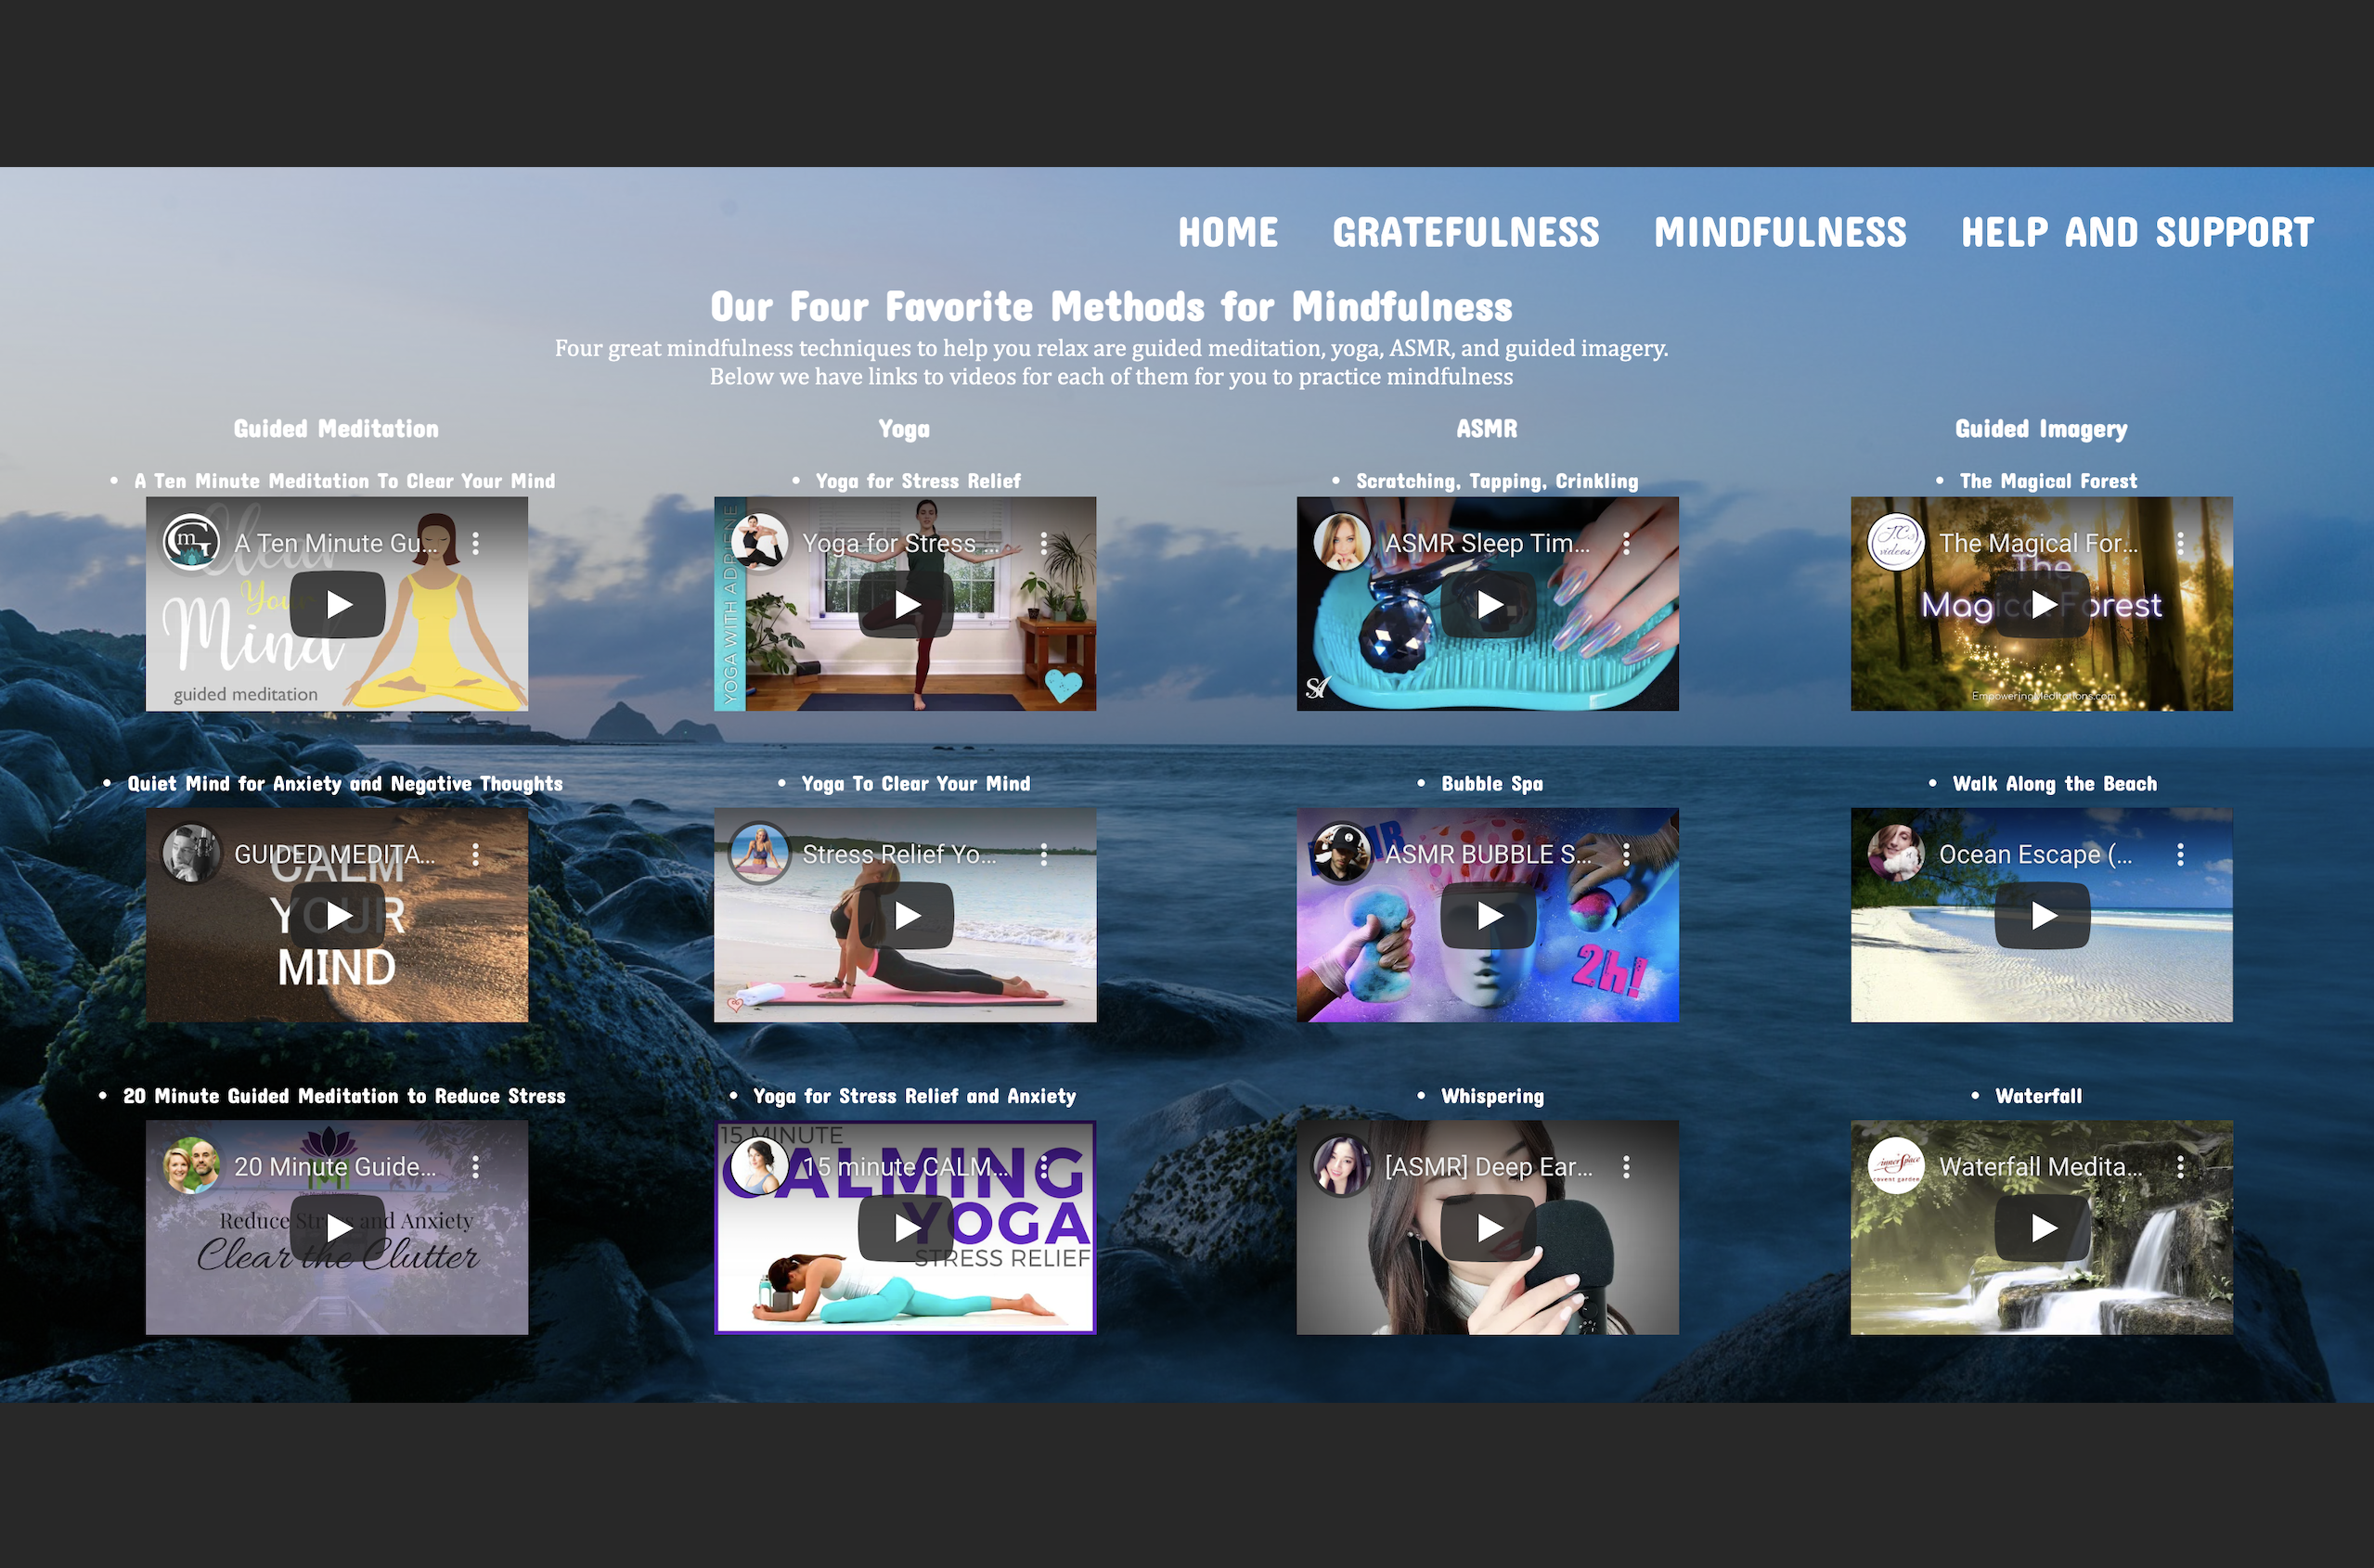Play the Waterfall Meditation video
2374x1568 pixels.
[x=2042, y=1227]
